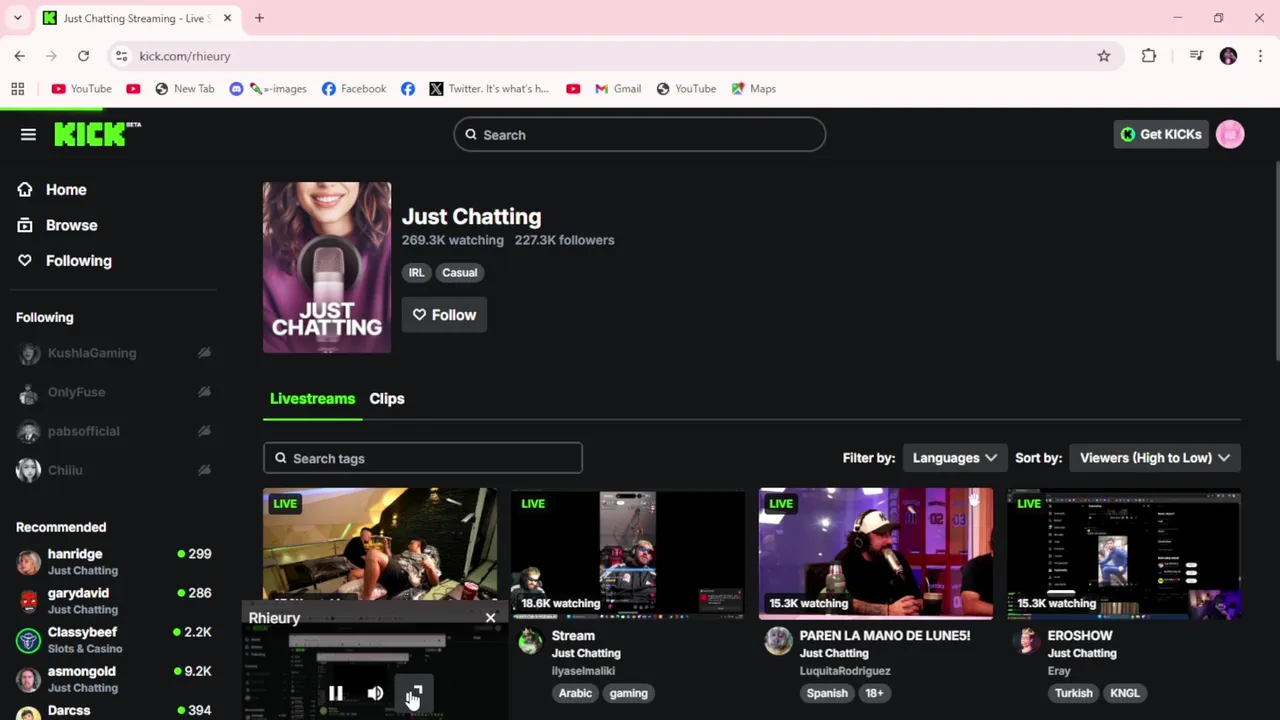Select the IRL tag
Image resolution: width=1280 pixels, height=720 pixels.
click(416, 272)
